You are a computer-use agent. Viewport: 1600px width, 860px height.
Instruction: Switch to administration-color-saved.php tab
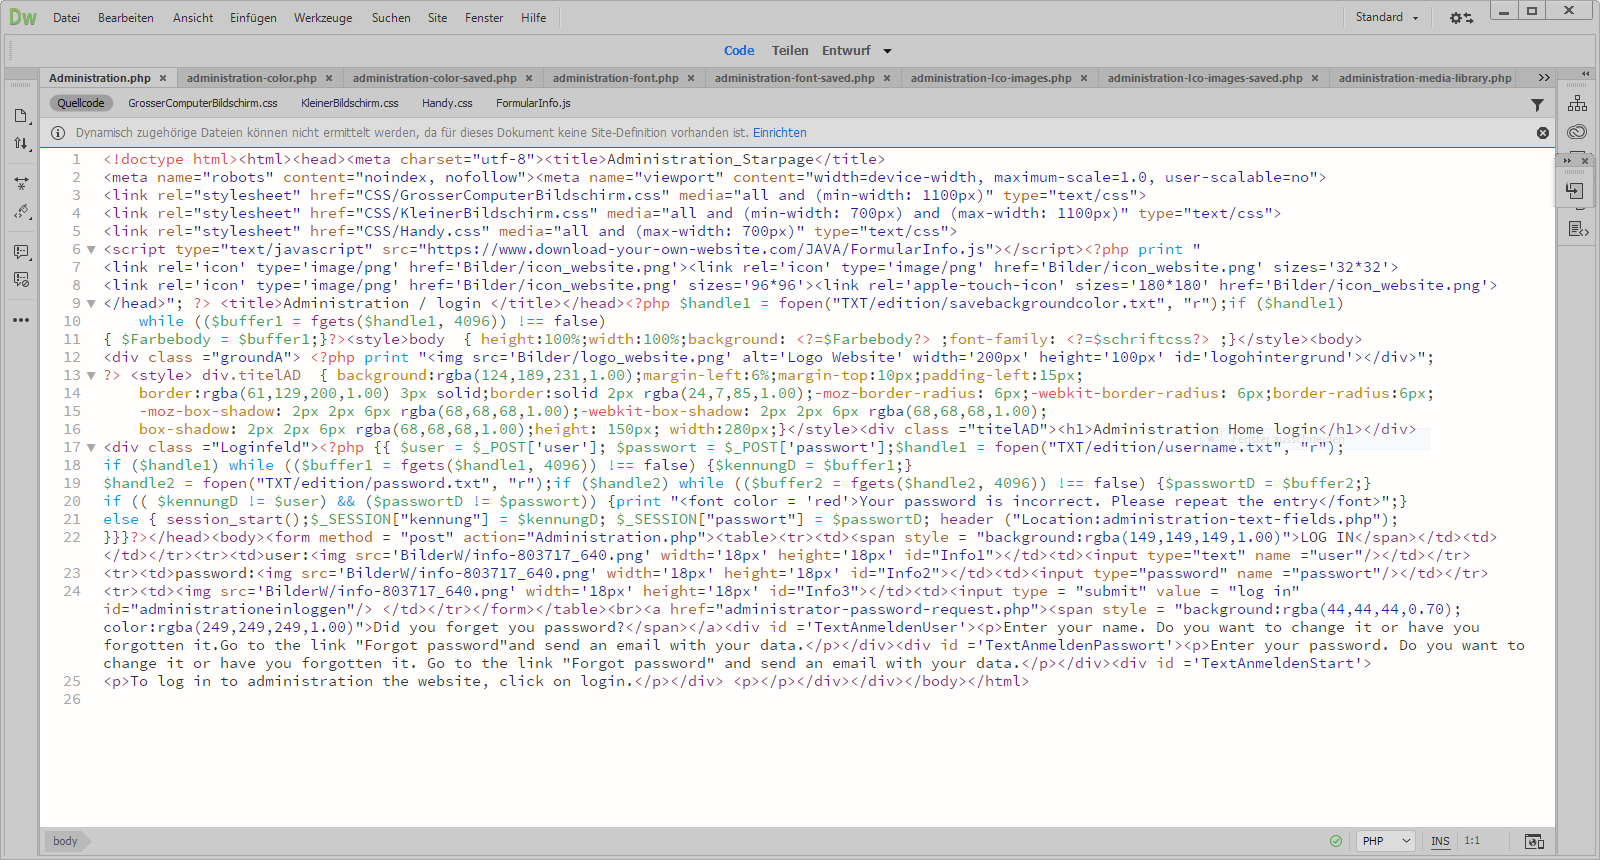tap(435, 78)
